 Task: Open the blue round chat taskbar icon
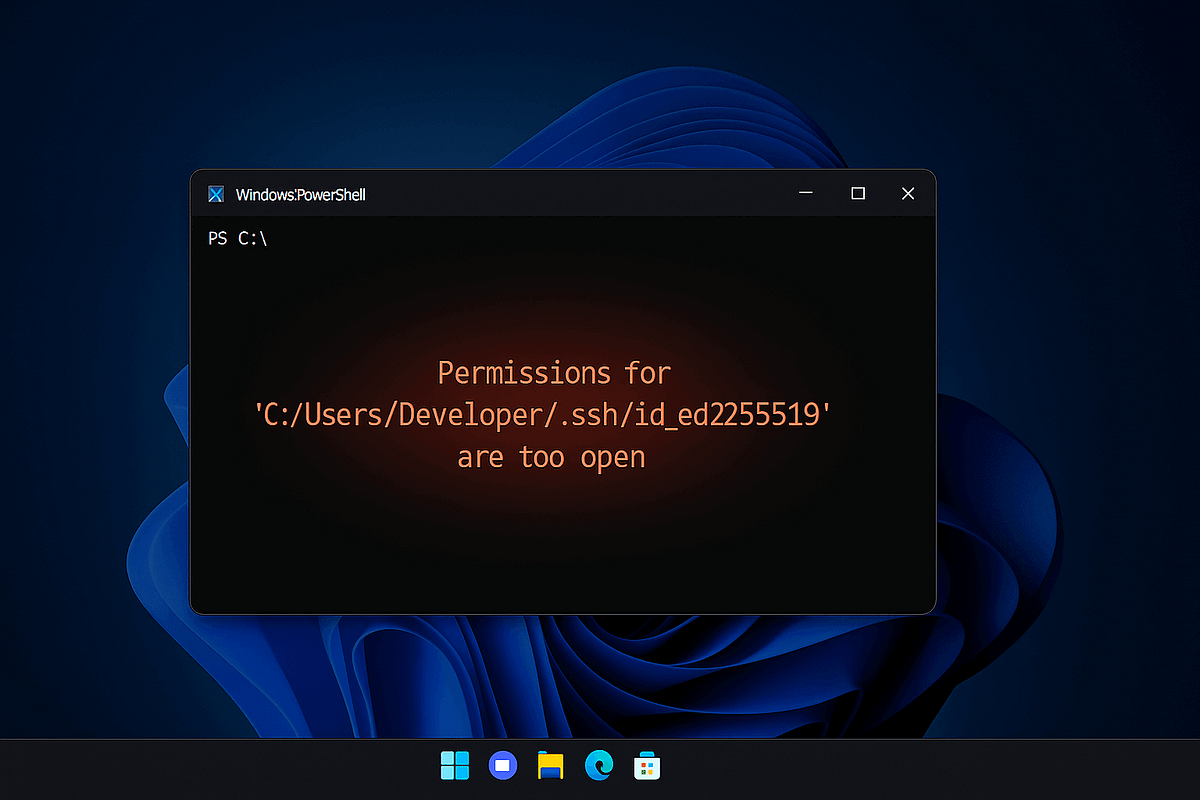(502, 766)
